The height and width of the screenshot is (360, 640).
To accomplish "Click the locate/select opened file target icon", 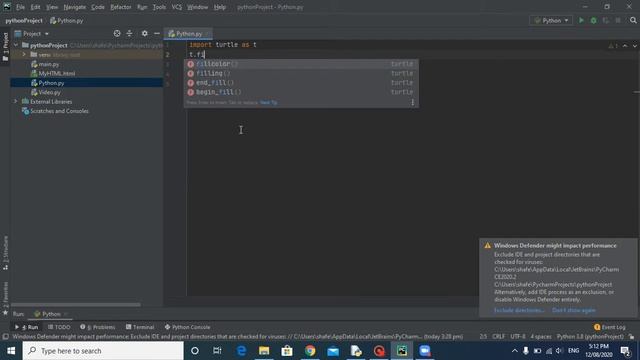I will [x=117, y=33].
